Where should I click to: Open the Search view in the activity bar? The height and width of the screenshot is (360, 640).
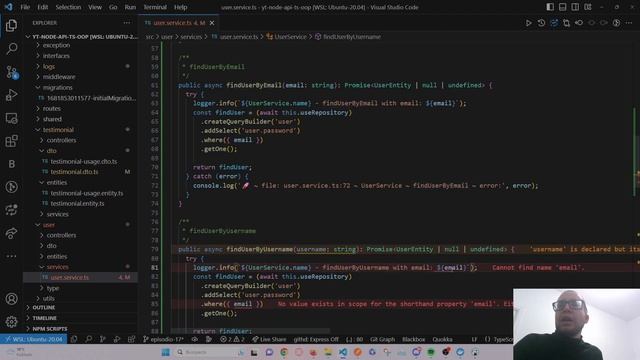(x=11, y=49)
